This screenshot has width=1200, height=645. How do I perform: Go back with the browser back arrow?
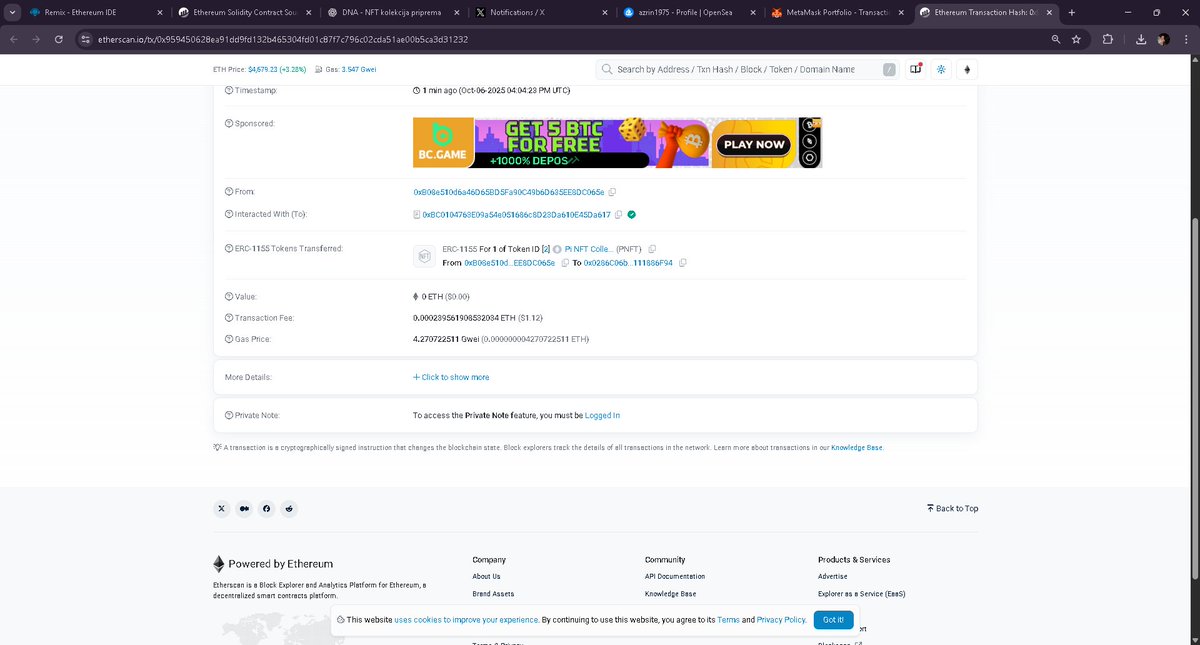[x=14, y=39]
